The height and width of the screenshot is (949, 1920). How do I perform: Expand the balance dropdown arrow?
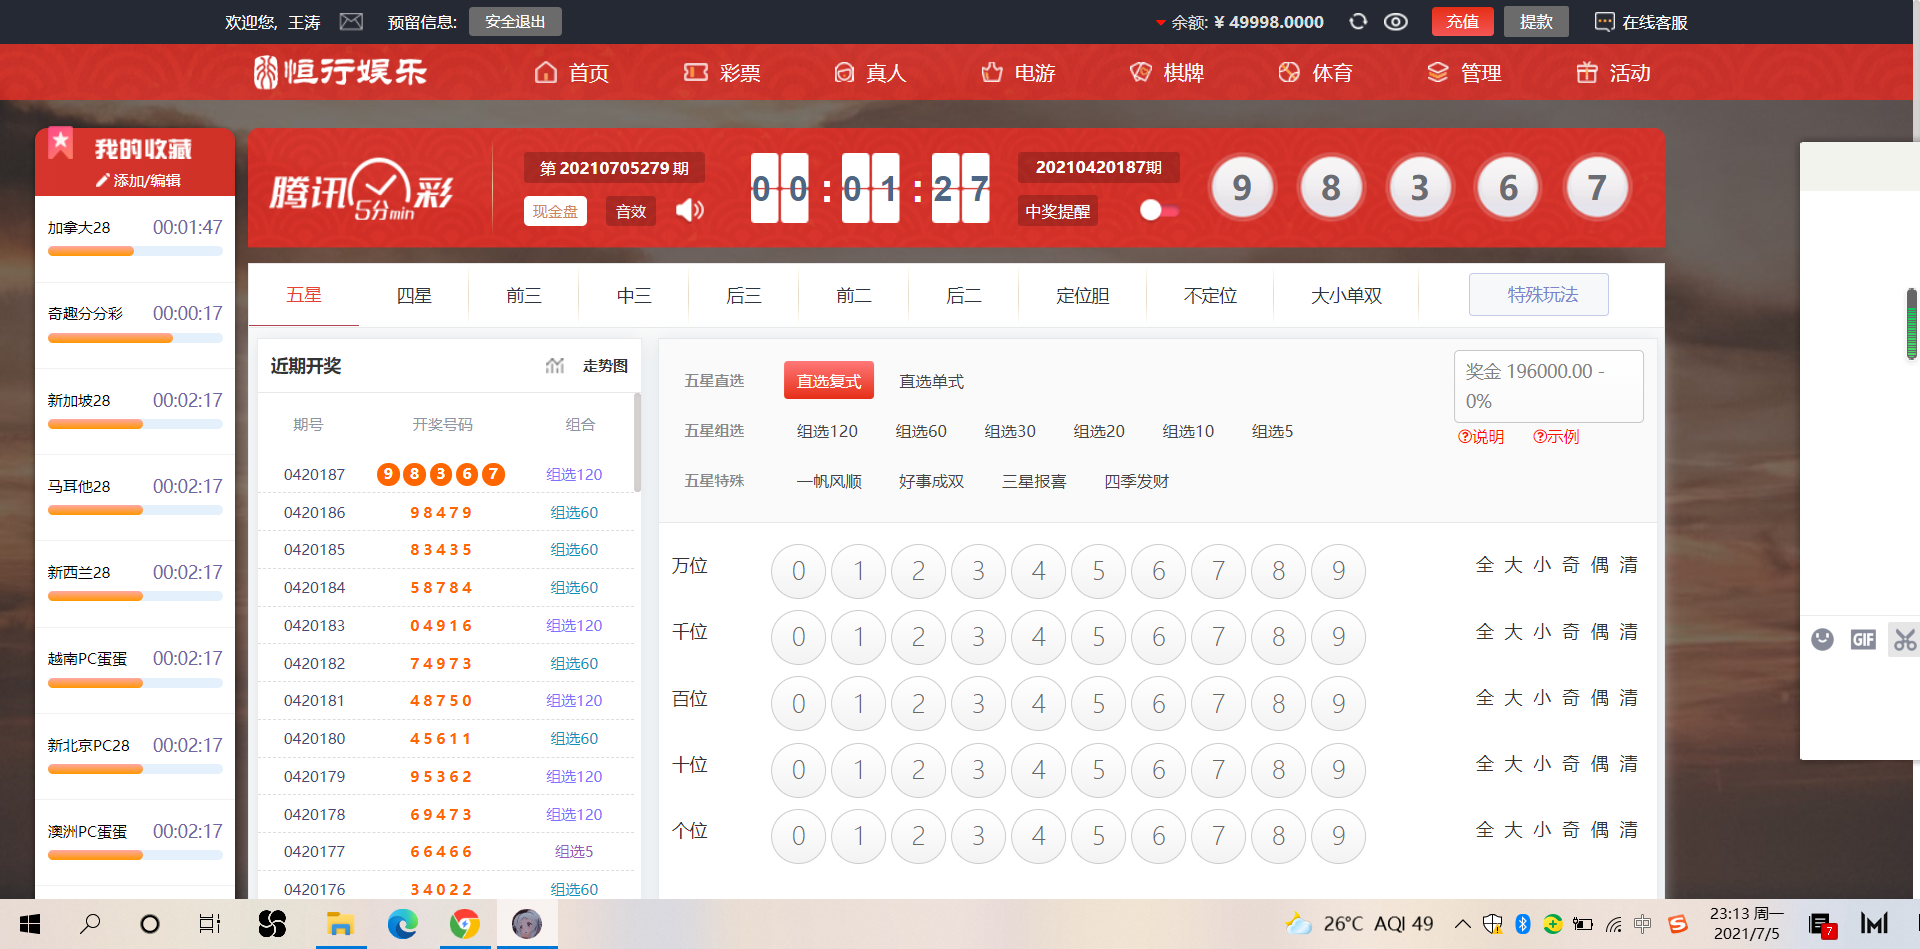[1160, 22]
